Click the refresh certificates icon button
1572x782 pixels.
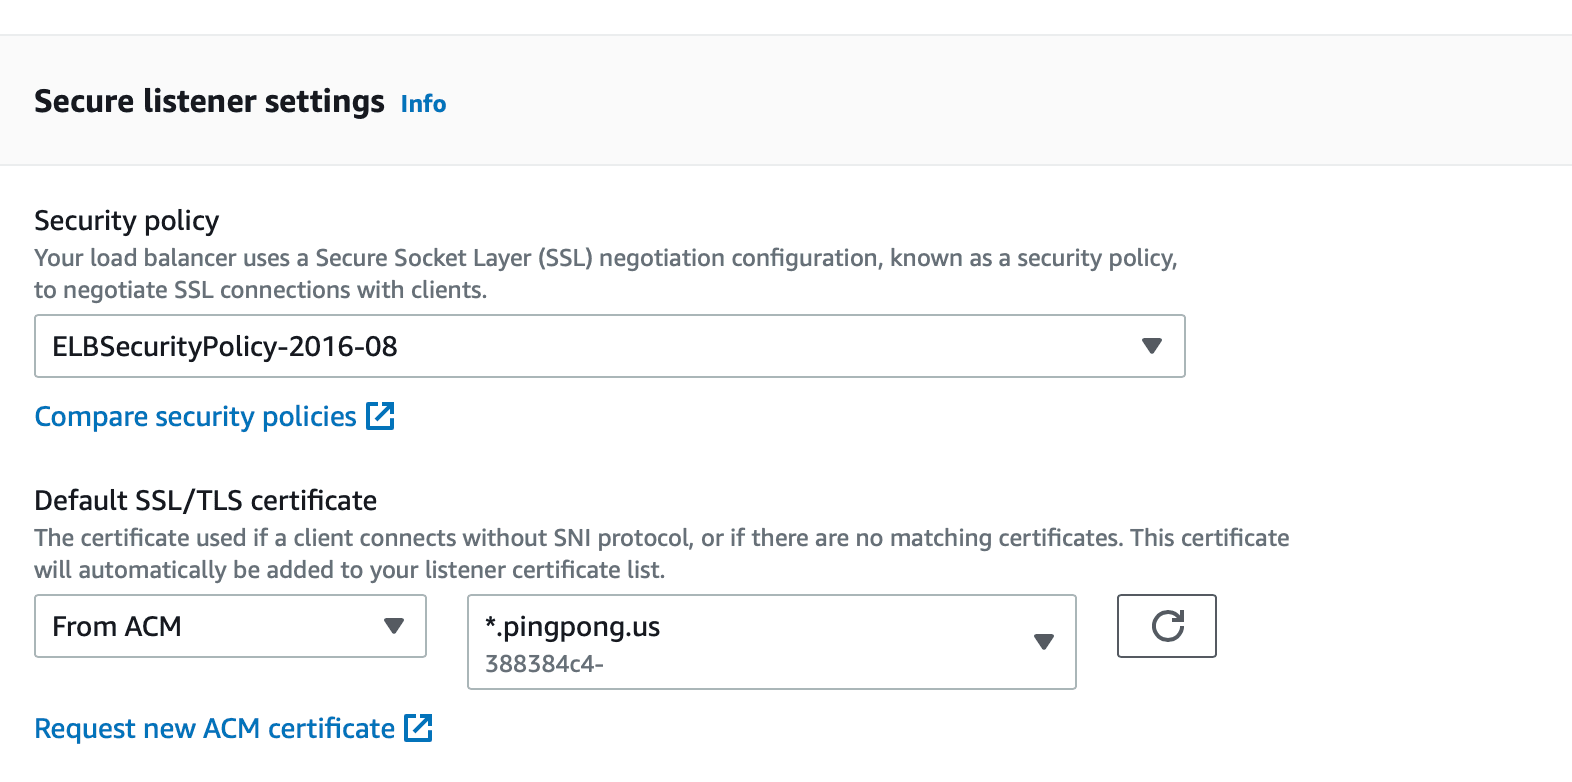[1166, 626]
